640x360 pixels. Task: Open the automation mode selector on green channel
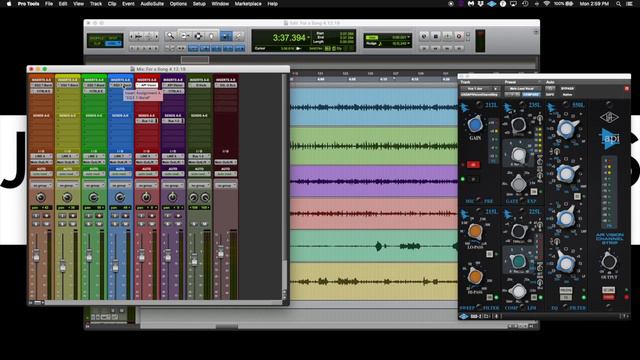[94, 174]
